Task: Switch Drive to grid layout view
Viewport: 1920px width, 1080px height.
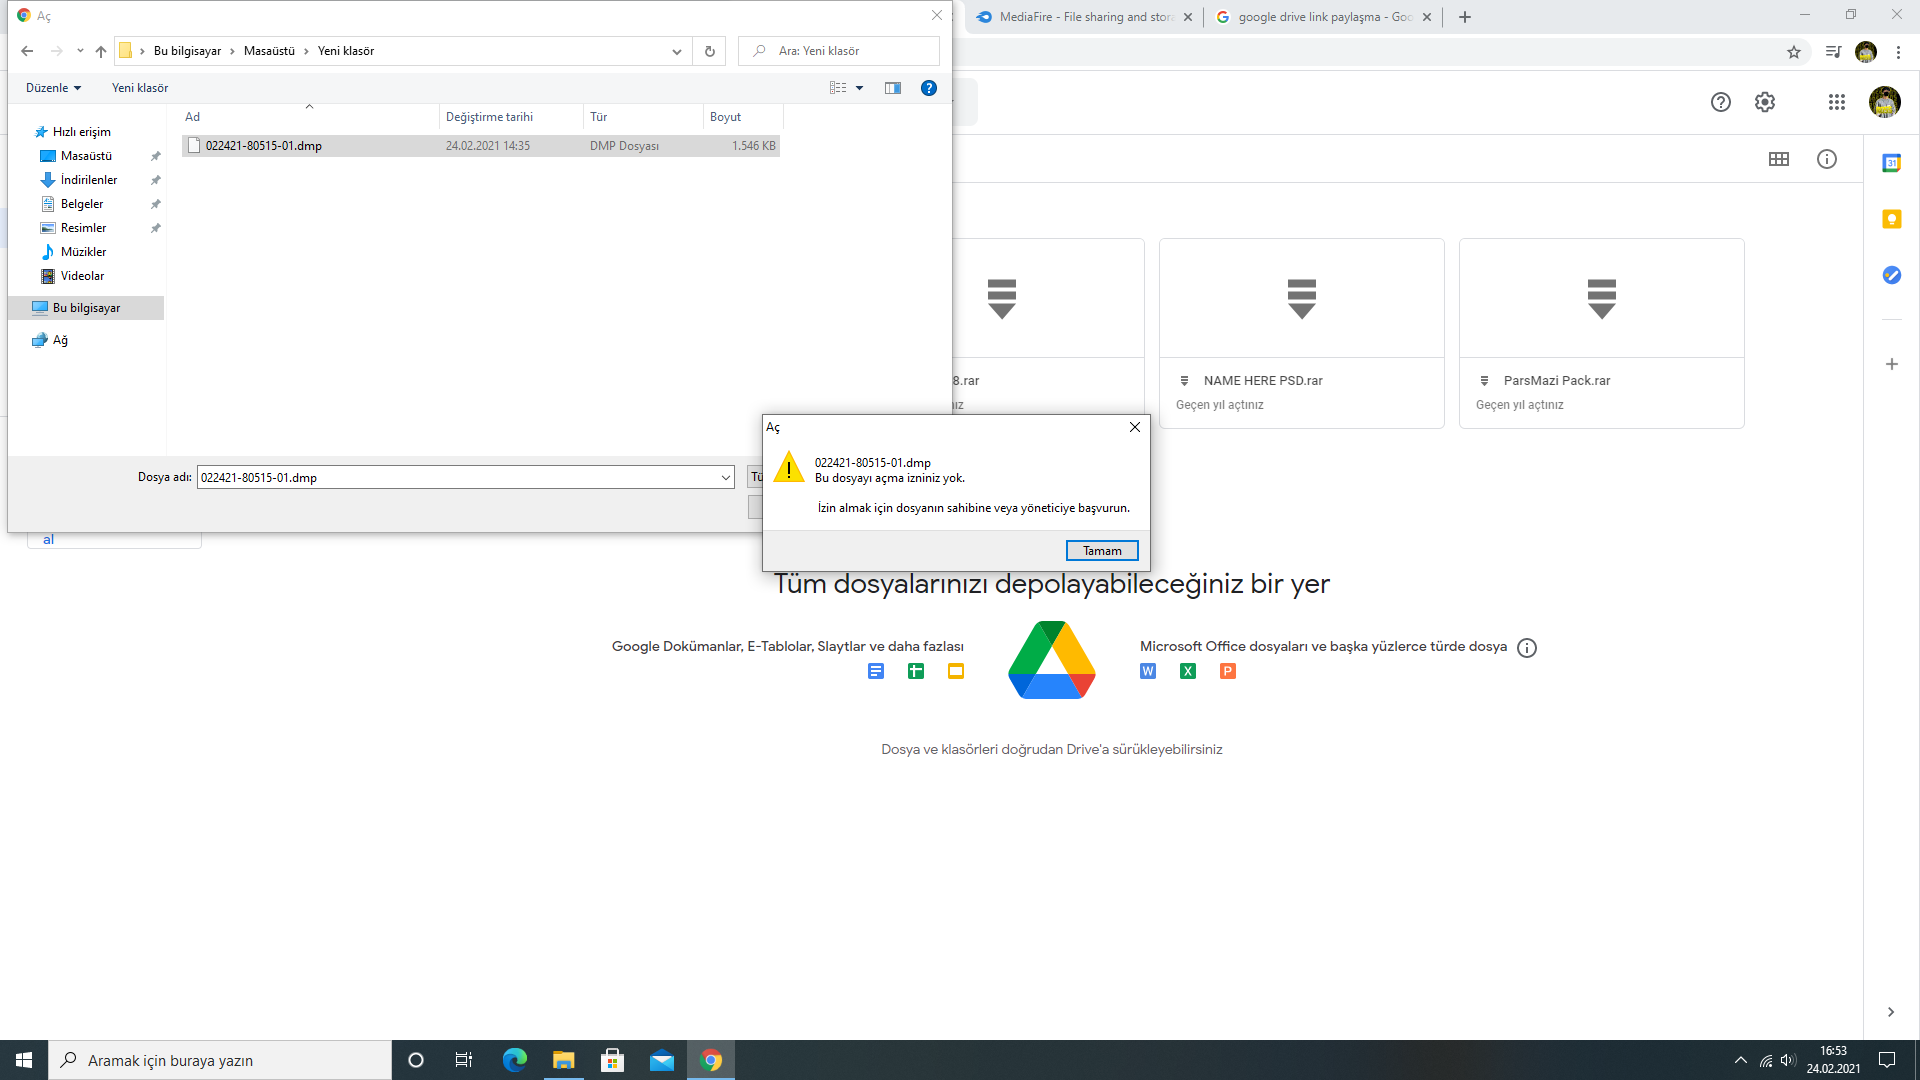Action: [1778, 159]
